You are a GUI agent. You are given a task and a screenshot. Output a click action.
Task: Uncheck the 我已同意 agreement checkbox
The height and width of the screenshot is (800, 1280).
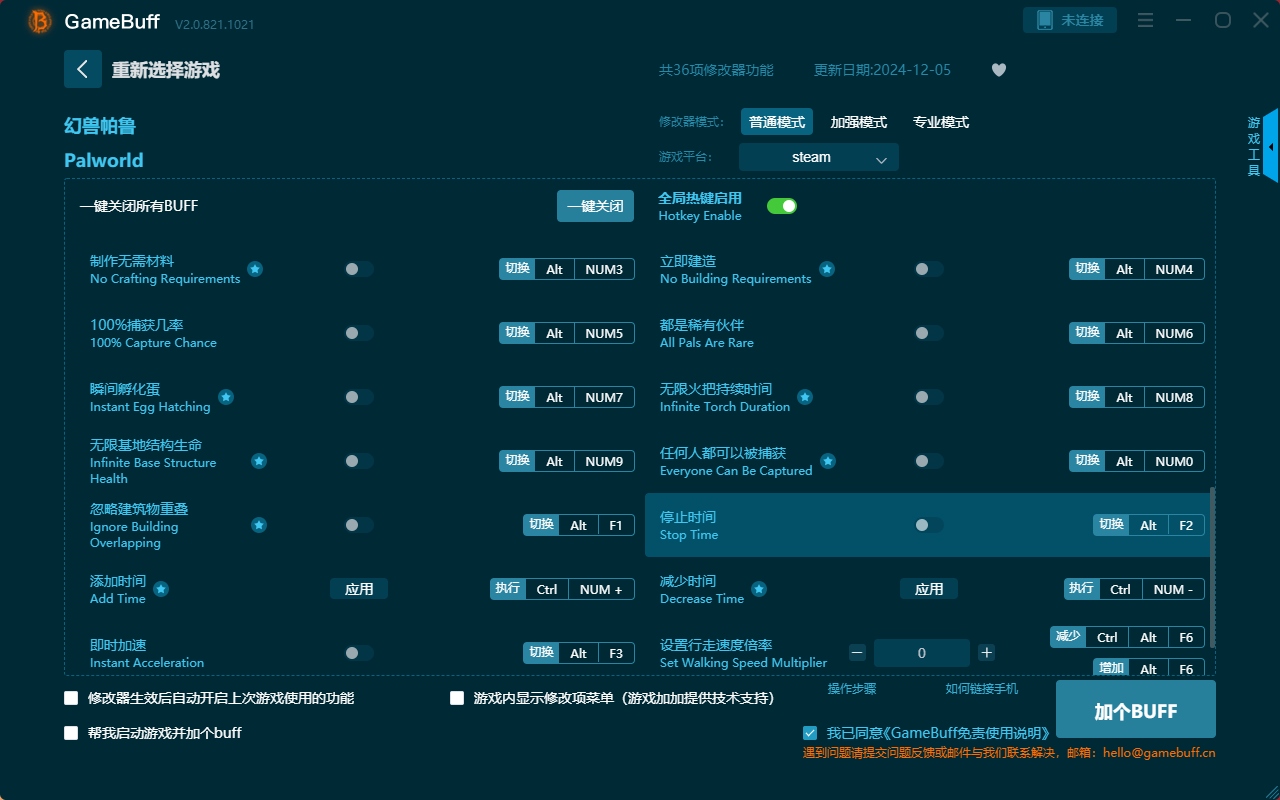point(810,732)
